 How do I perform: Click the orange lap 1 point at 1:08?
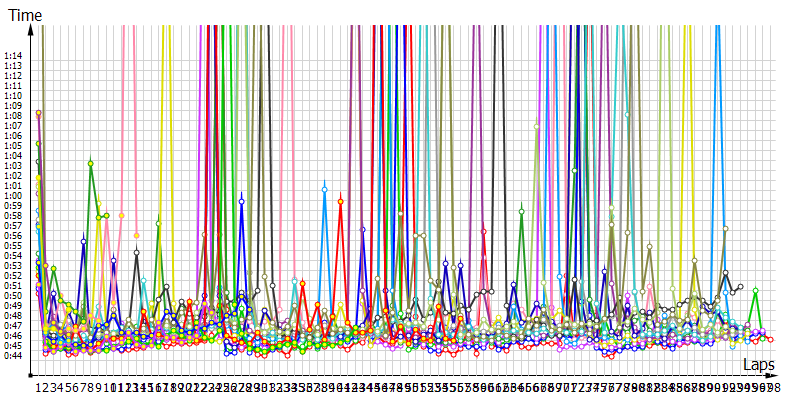tap(39, 113)
